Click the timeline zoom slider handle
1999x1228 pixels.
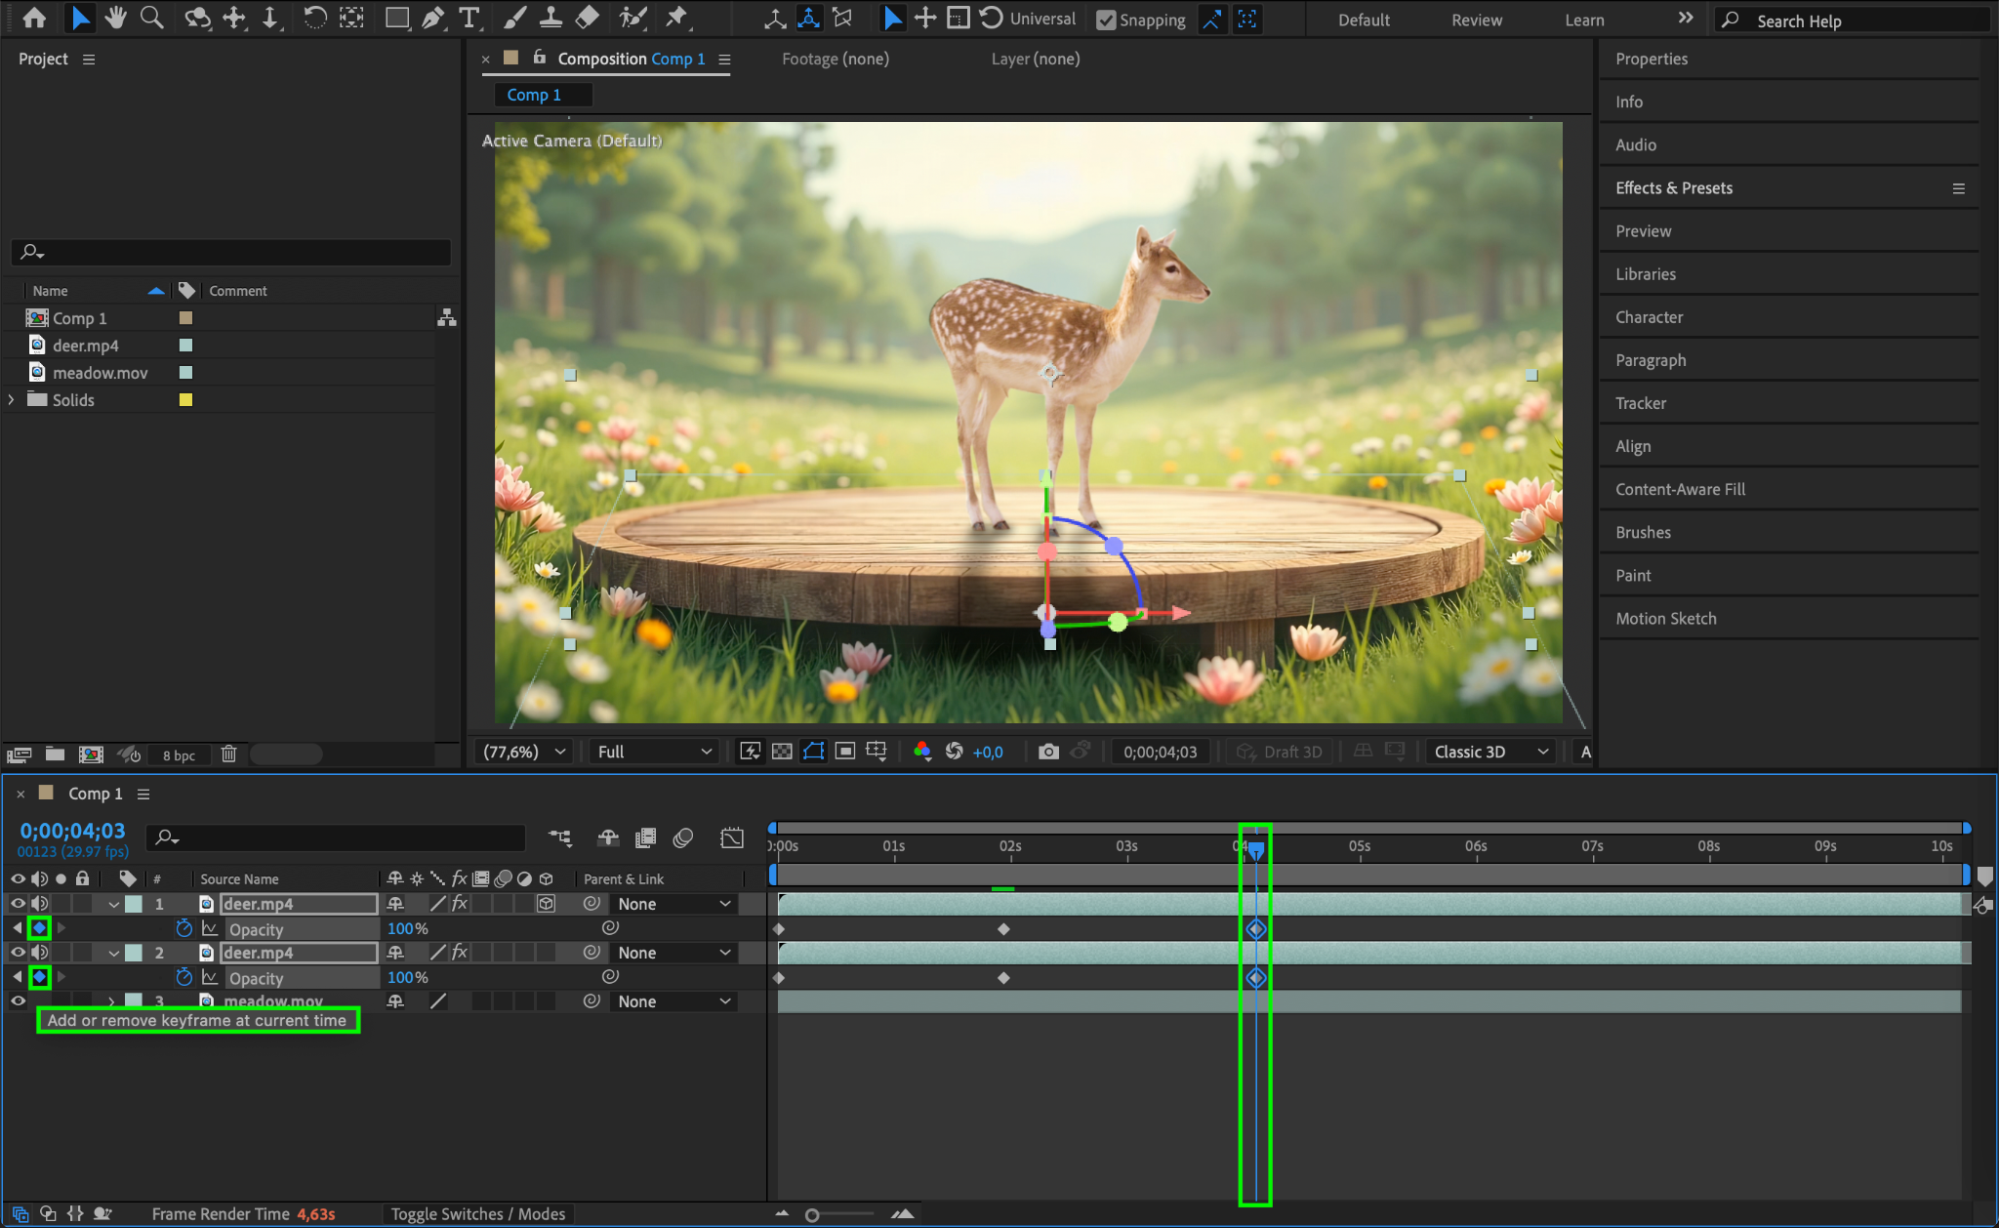pos(812,1215)
